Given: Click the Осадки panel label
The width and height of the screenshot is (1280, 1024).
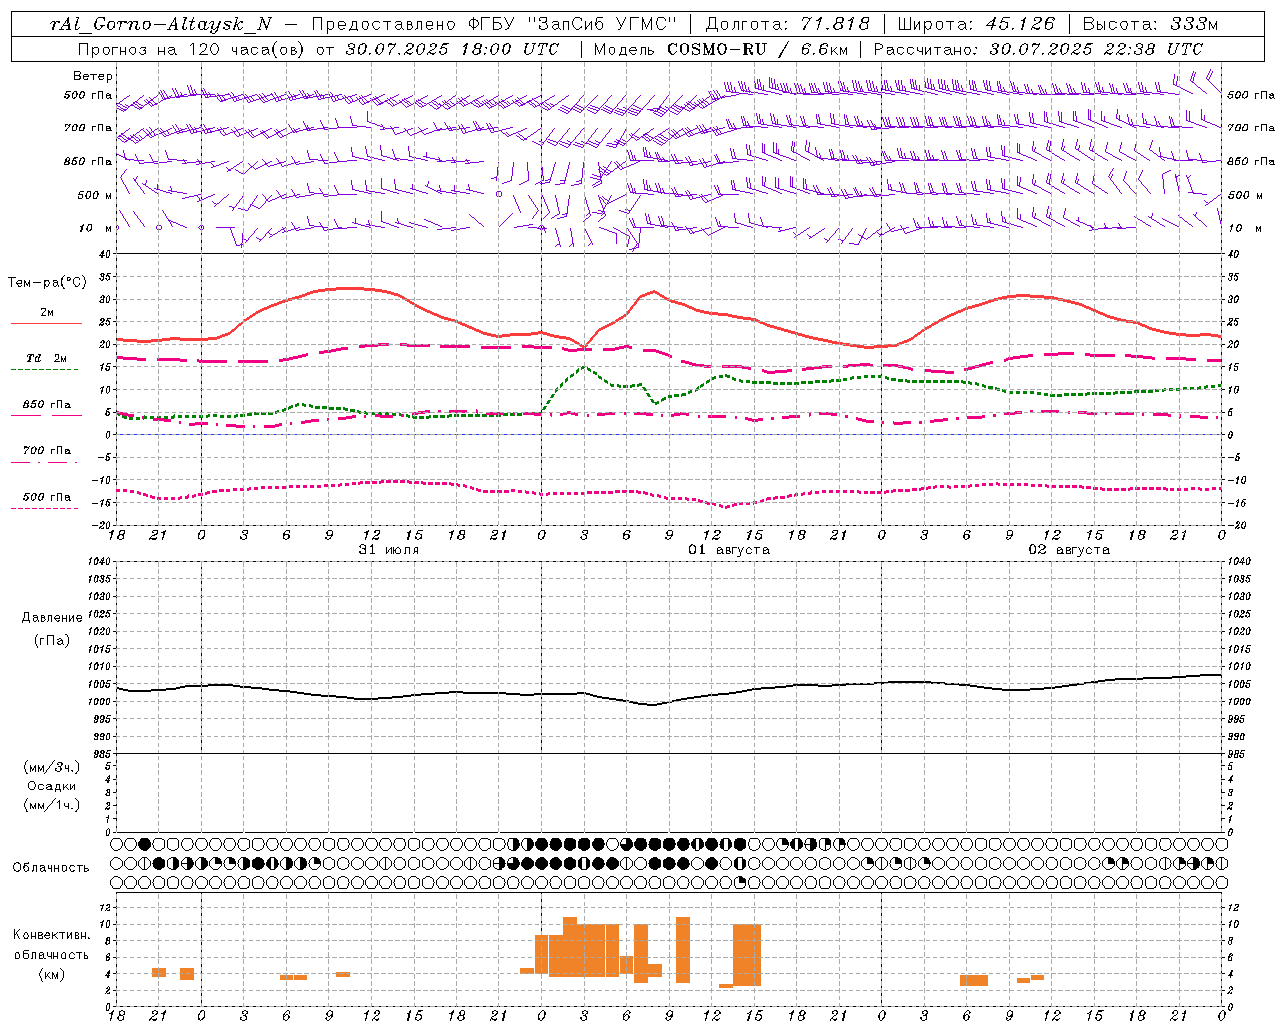Looking at the screenshot, I should point(52,786).
